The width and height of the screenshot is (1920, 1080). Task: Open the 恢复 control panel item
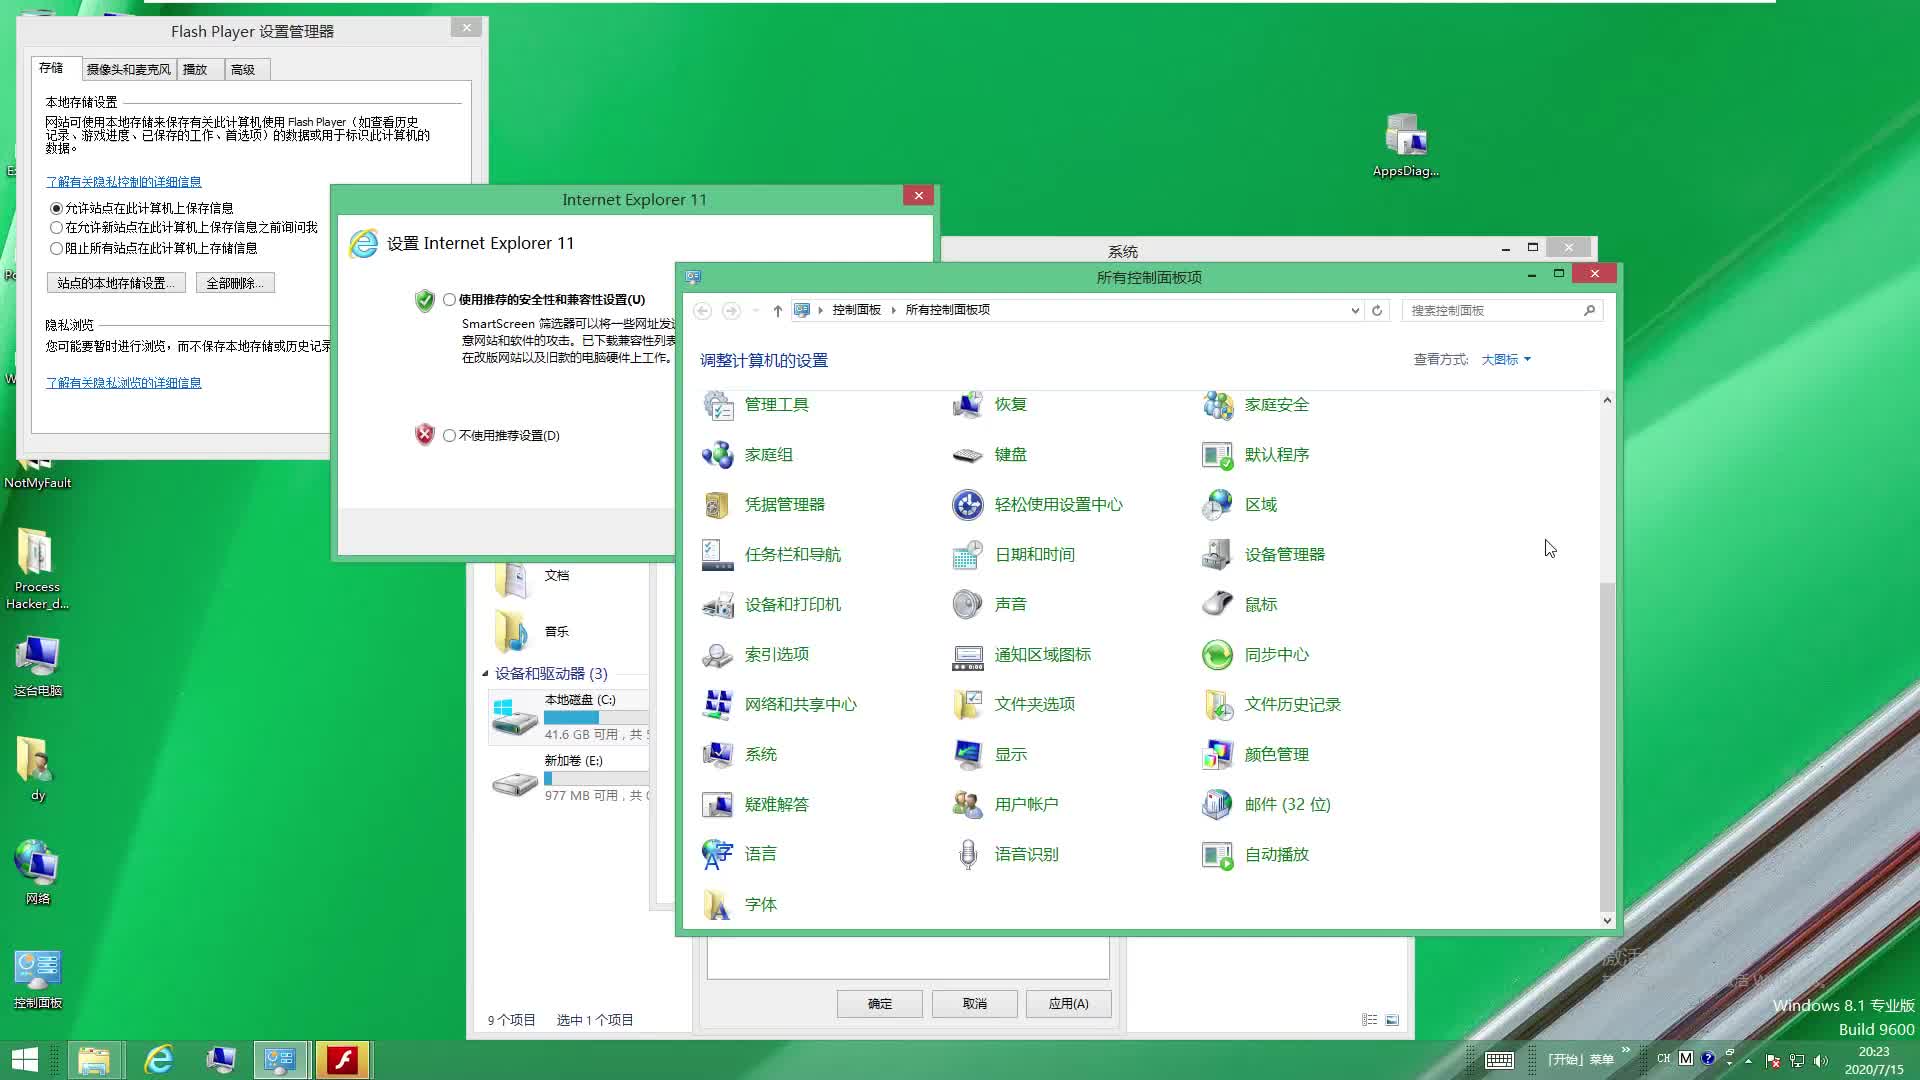coord(989,405)
